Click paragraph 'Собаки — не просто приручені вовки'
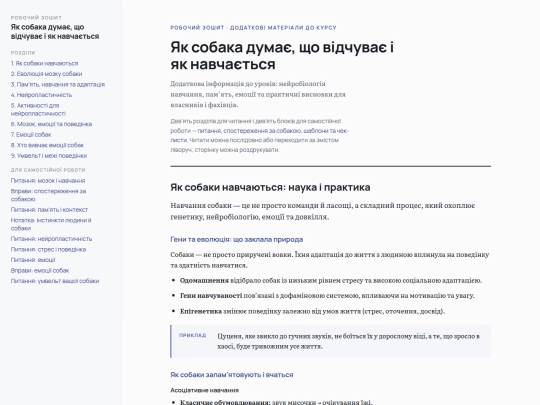This screenshot has width=540, height=405. [x=330, y=260]
